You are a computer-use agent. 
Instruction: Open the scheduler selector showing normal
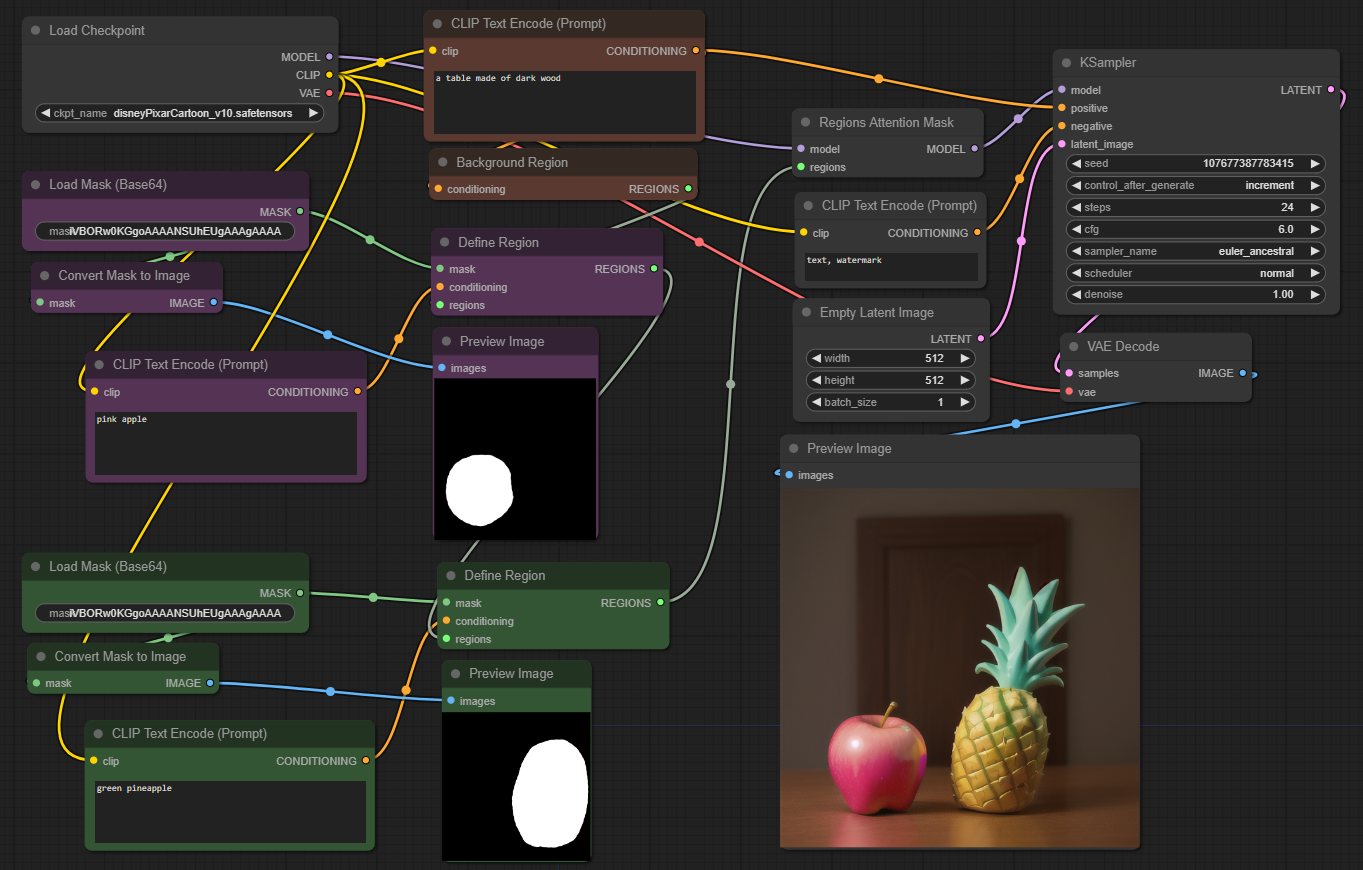[x=1195, y=273]
